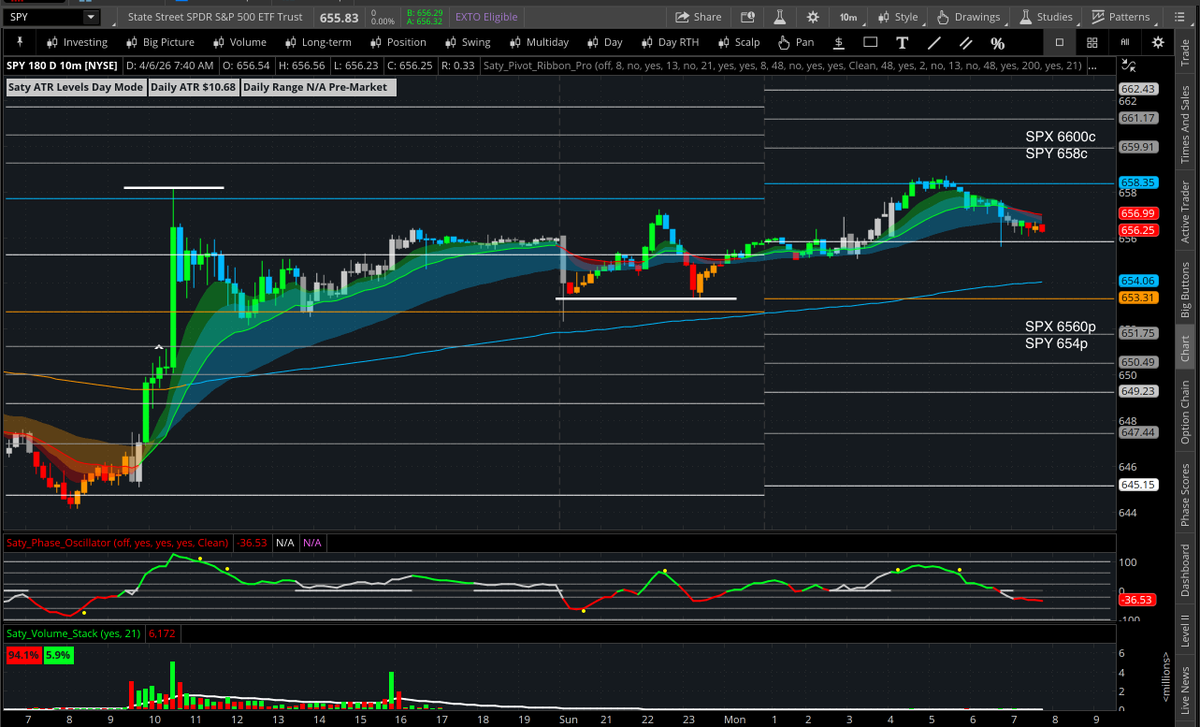Switch to single chart layout square
Screen dimensions: 1200x727
(x=1060, y=42)
